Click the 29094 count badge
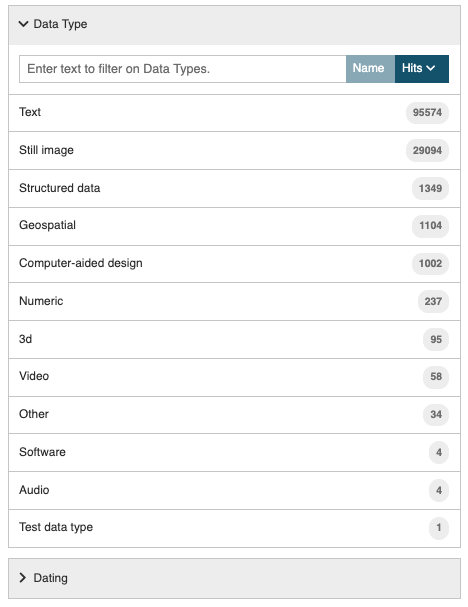This screenshot has width=468, height=607. click(x=427, y=150)
